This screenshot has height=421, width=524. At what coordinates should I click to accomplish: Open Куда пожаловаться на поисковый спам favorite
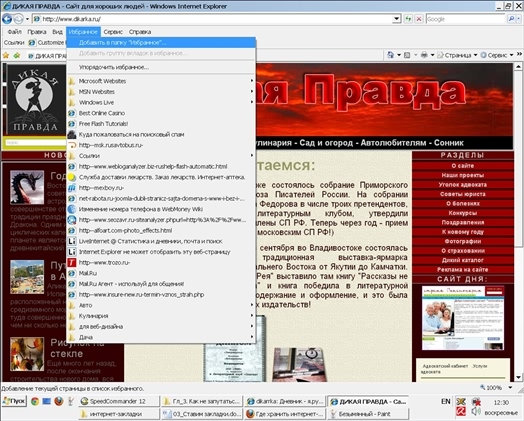(x=161, y=135)
